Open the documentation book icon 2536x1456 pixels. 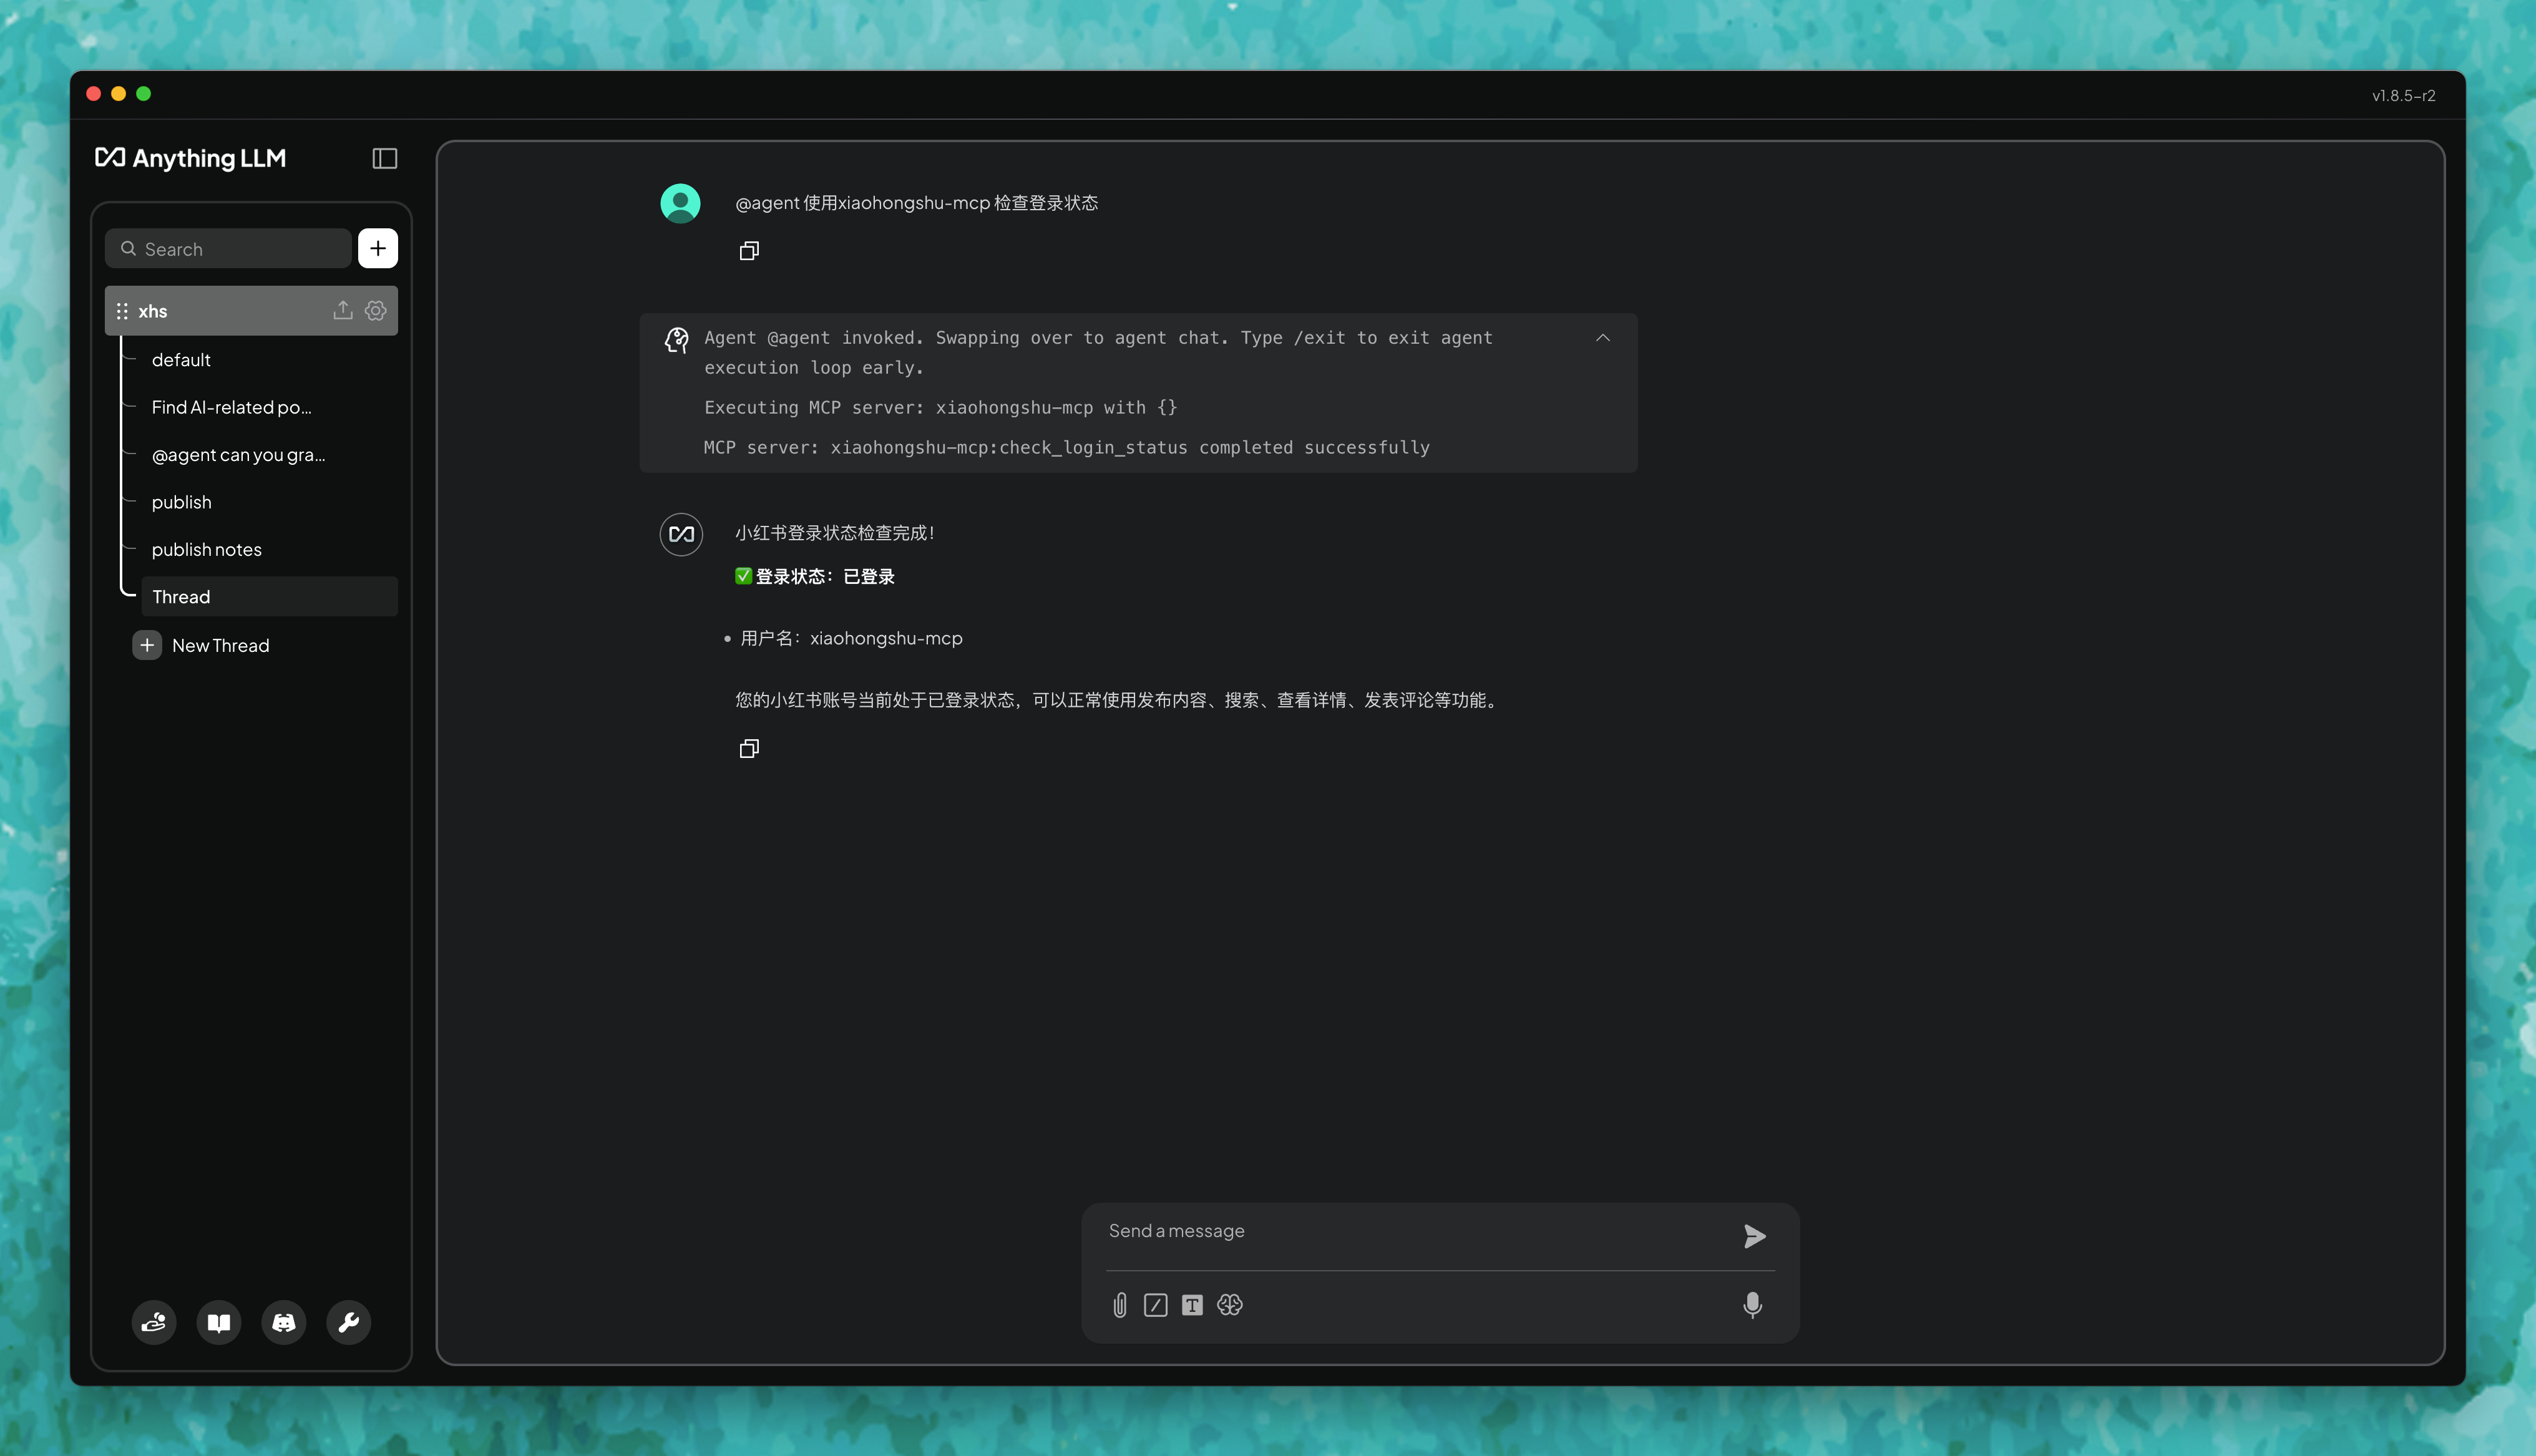tap(219, 1323)
